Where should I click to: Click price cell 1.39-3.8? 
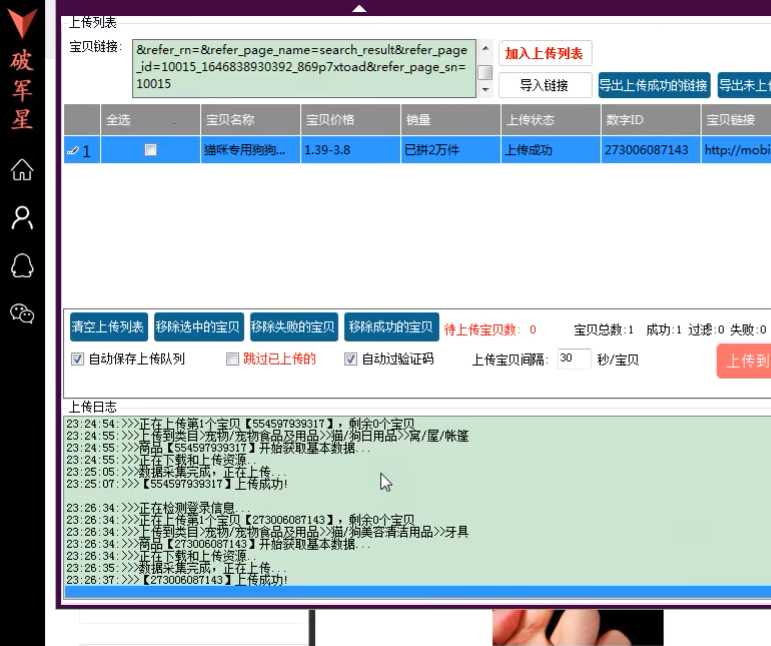(x=350, y=150)
